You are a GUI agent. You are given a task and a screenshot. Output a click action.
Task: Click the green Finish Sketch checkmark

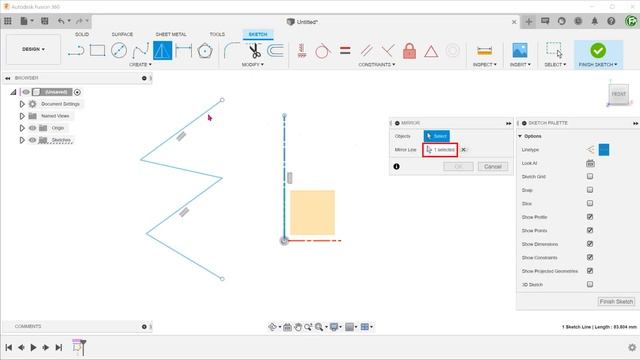coord(598,50)
